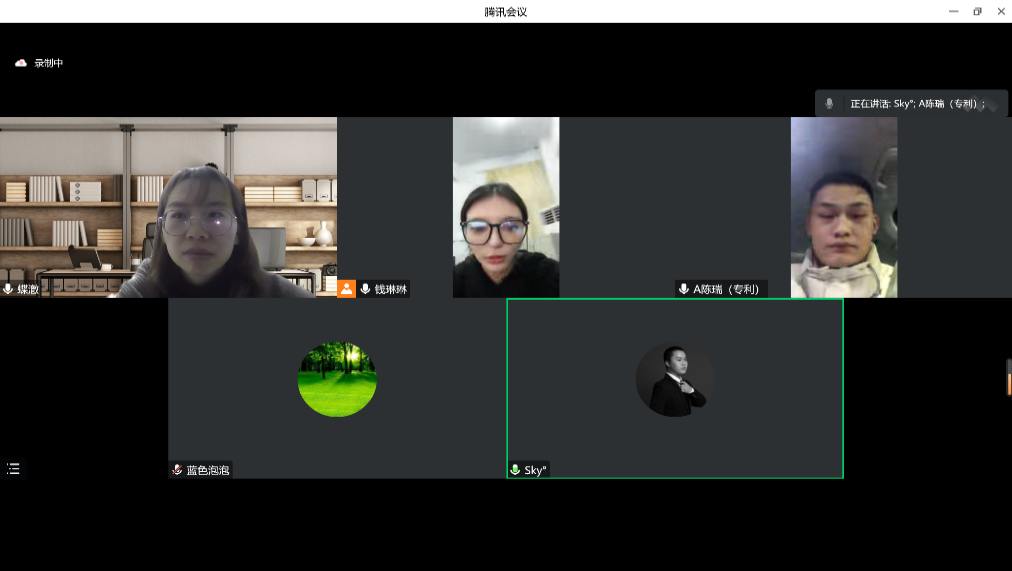Click the mic icon next to A陈瑞（专利）
Viewport: 1012px width, 571px height.
(x=684, y=289)
